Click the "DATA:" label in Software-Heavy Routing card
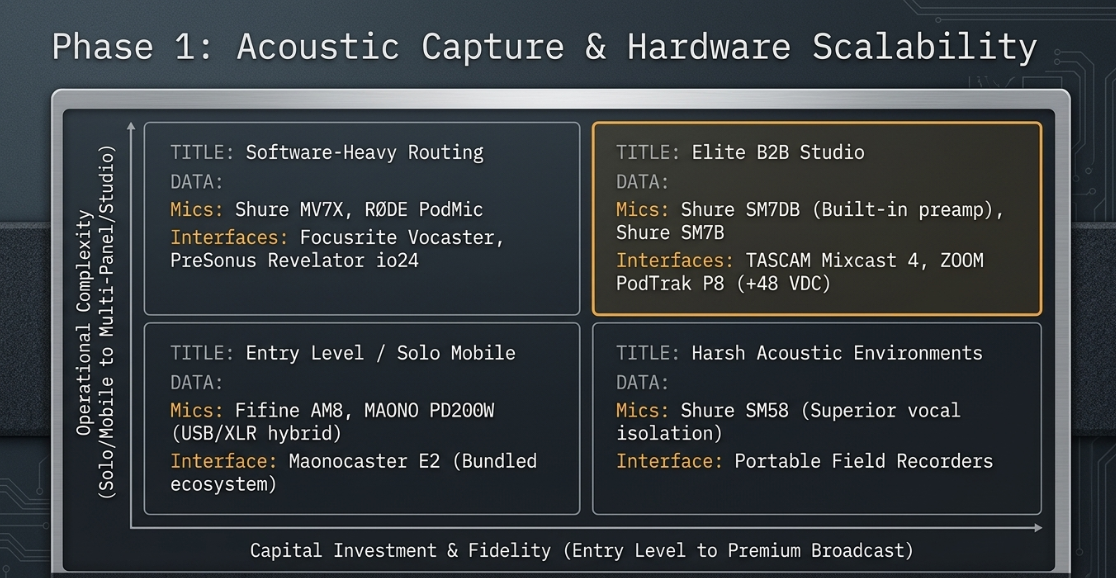This screenshot has height=578, width=1116. 196,182
